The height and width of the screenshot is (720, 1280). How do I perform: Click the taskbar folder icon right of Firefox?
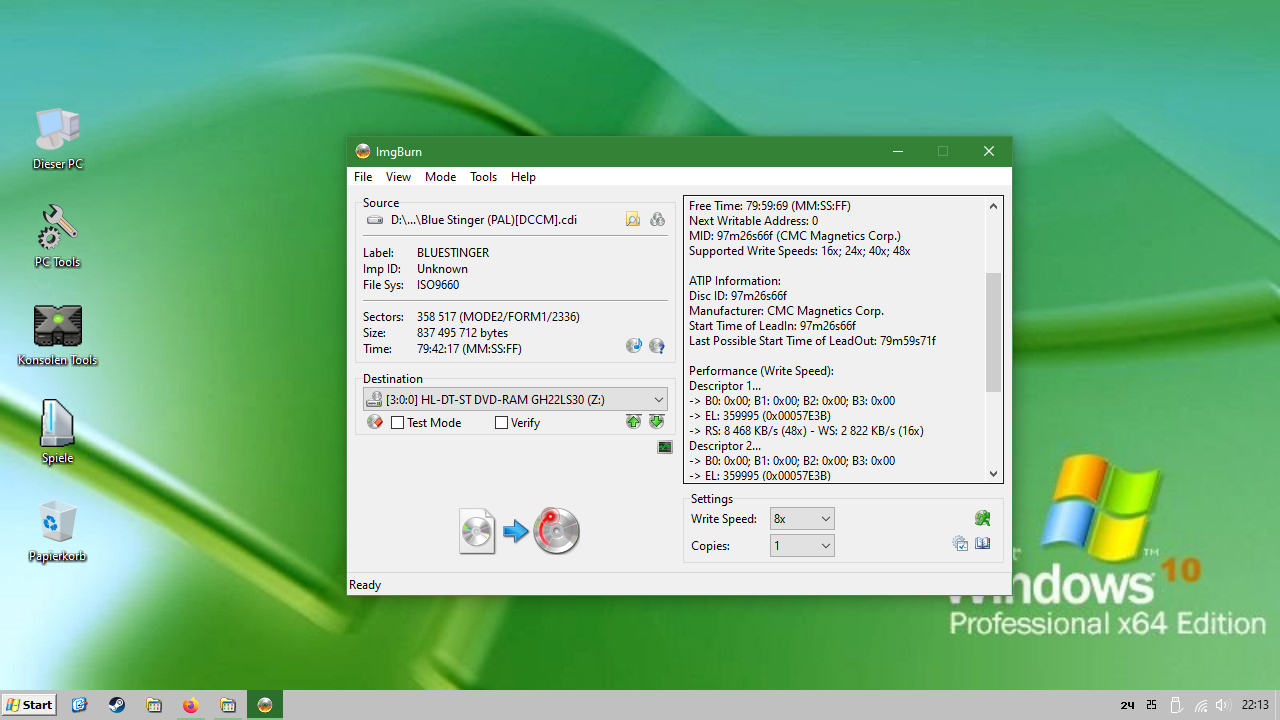tap(228, 705)
